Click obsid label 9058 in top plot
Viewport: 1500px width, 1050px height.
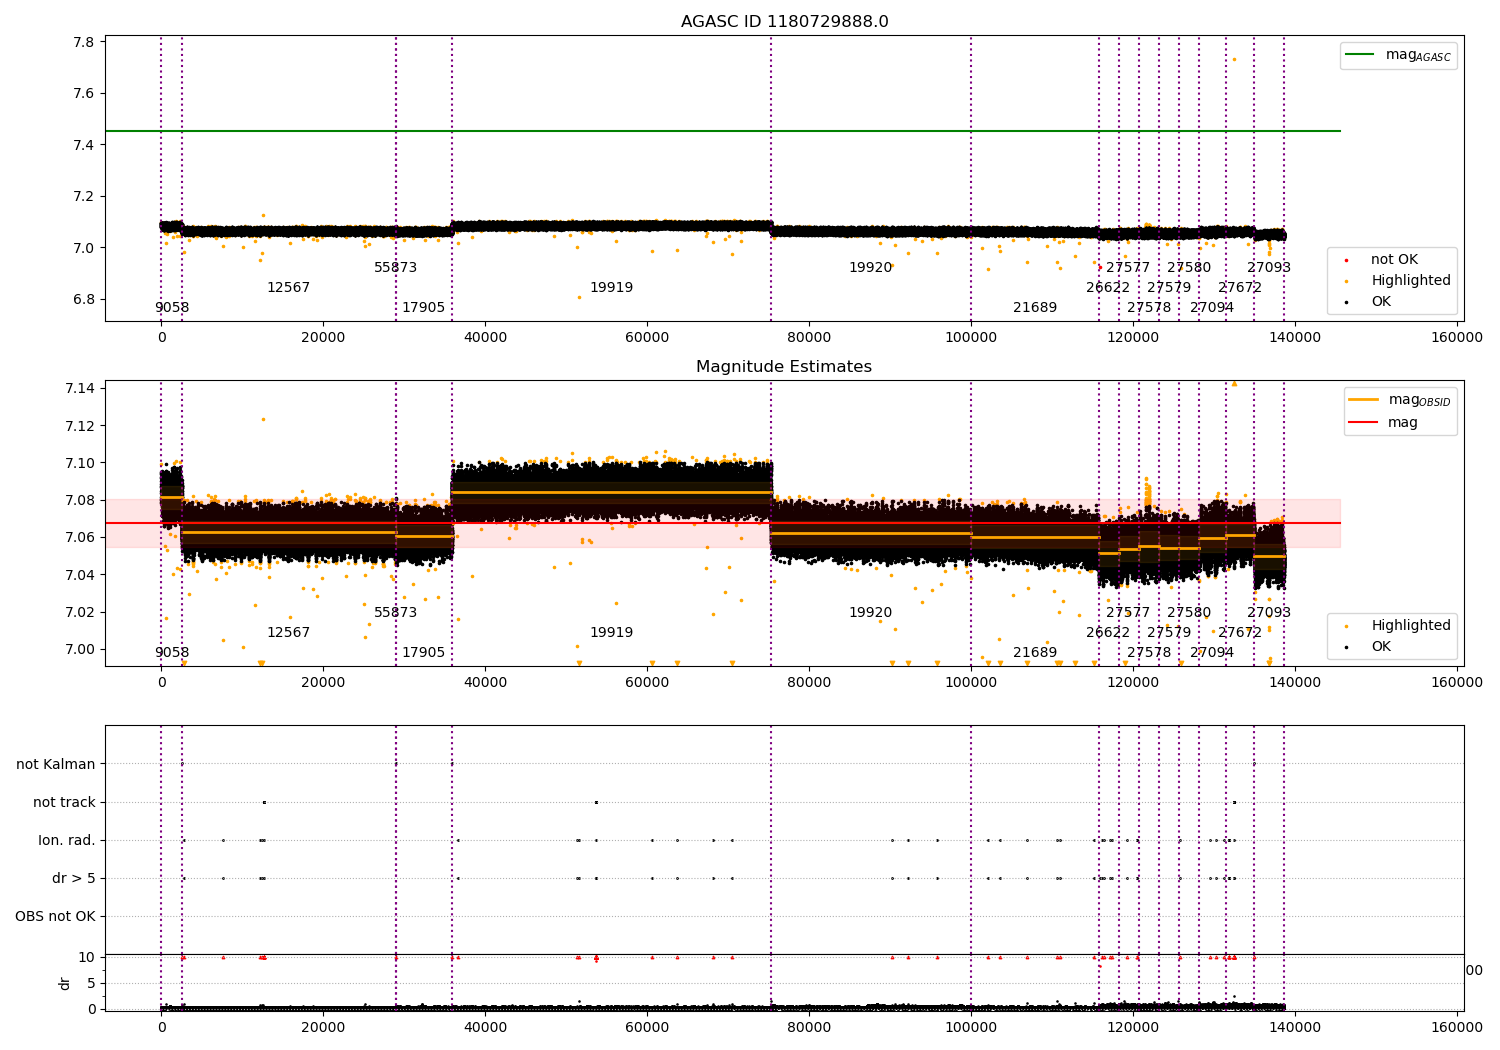coord(172,308)
